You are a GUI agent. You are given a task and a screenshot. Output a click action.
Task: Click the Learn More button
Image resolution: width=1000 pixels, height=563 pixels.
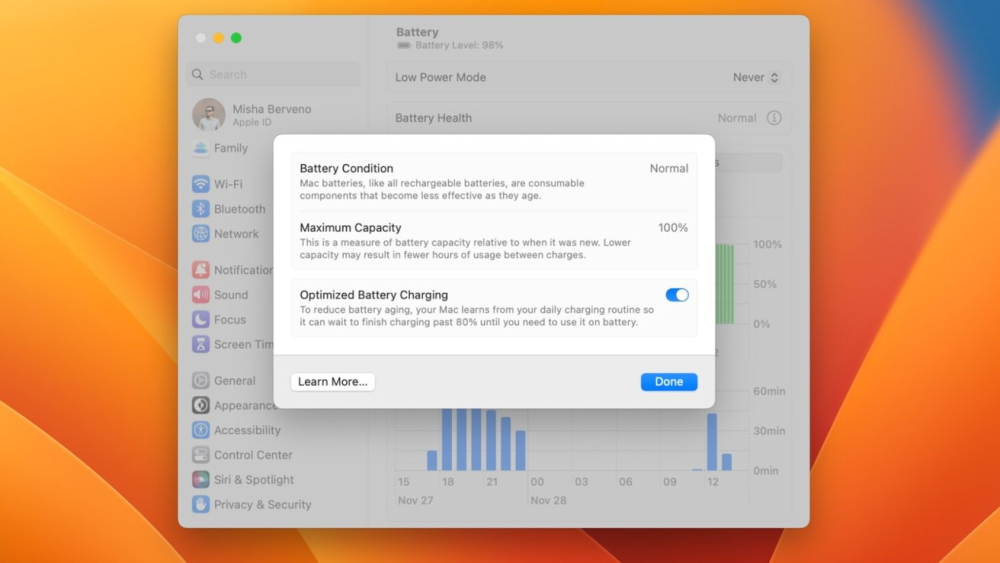click(x=333, y=382)
